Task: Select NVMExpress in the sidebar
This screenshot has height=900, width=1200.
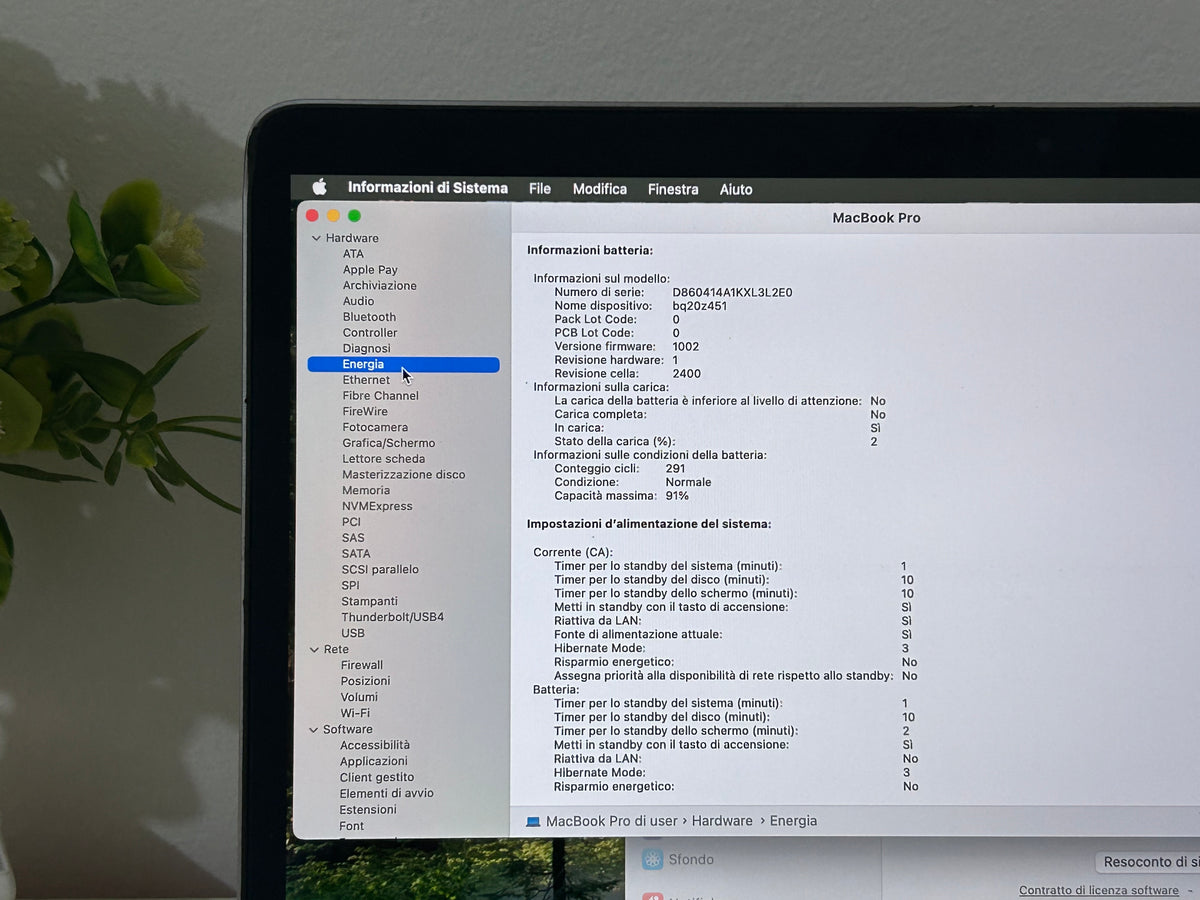Action: (377, 506)
